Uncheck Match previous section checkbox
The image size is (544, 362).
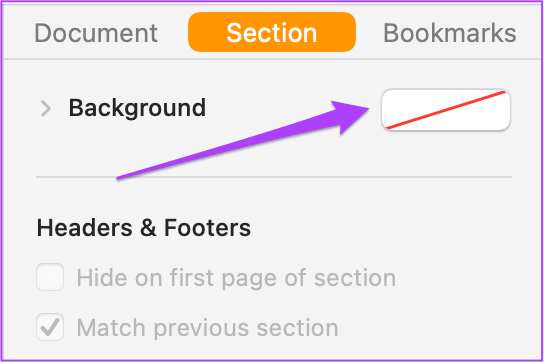tap(50, 327)
